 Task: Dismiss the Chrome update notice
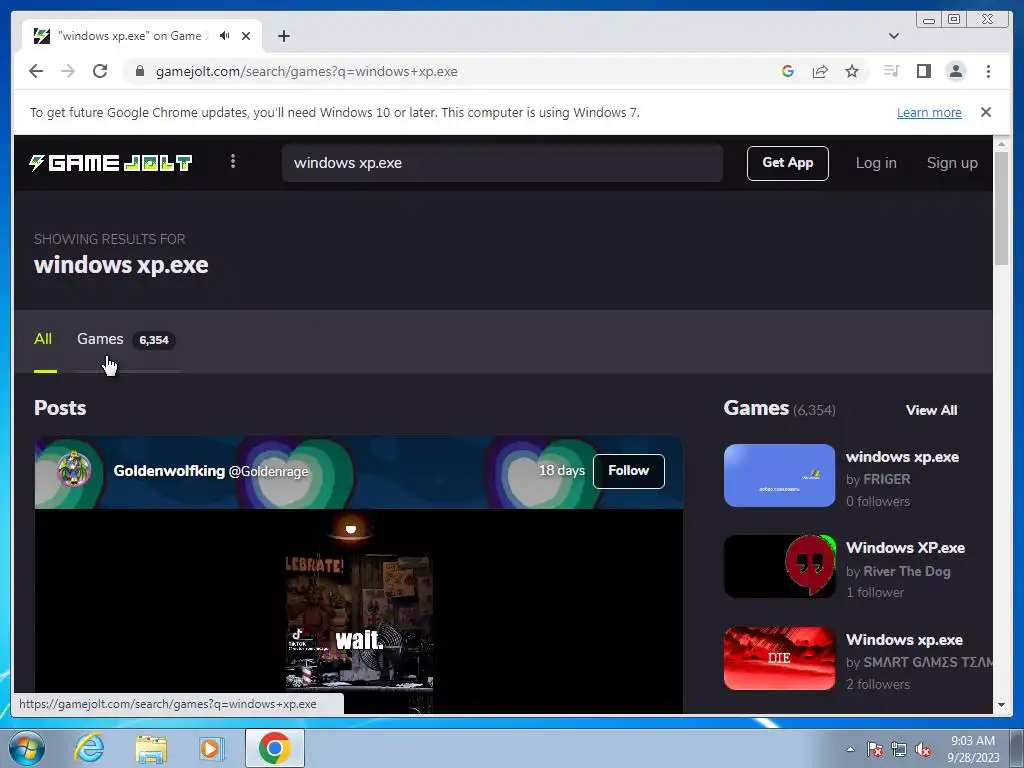coord(985,112)
